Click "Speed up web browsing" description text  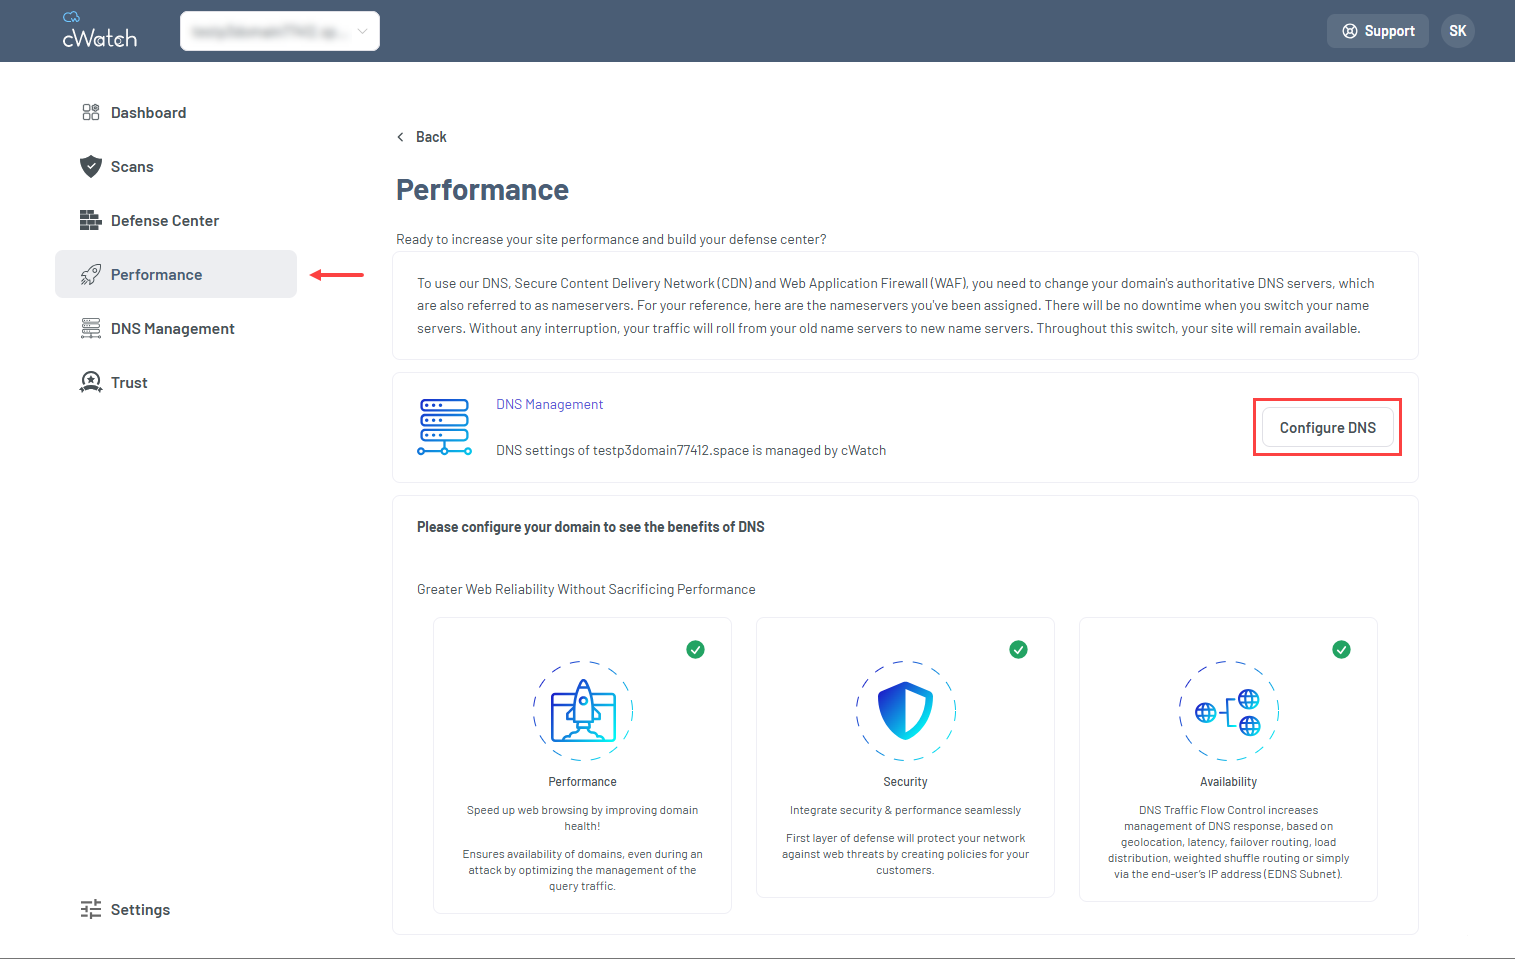(x=583, y=818)
